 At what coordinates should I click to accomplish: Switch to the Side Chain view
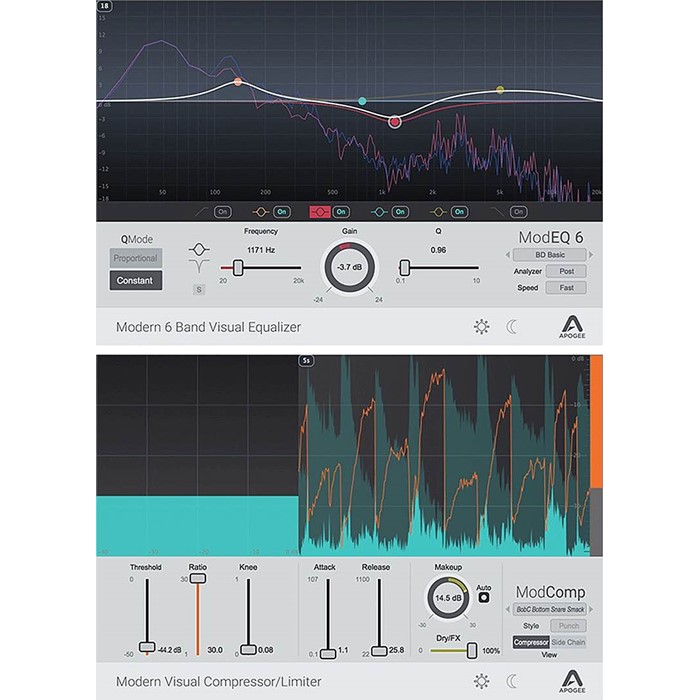[x=568, y=642]
